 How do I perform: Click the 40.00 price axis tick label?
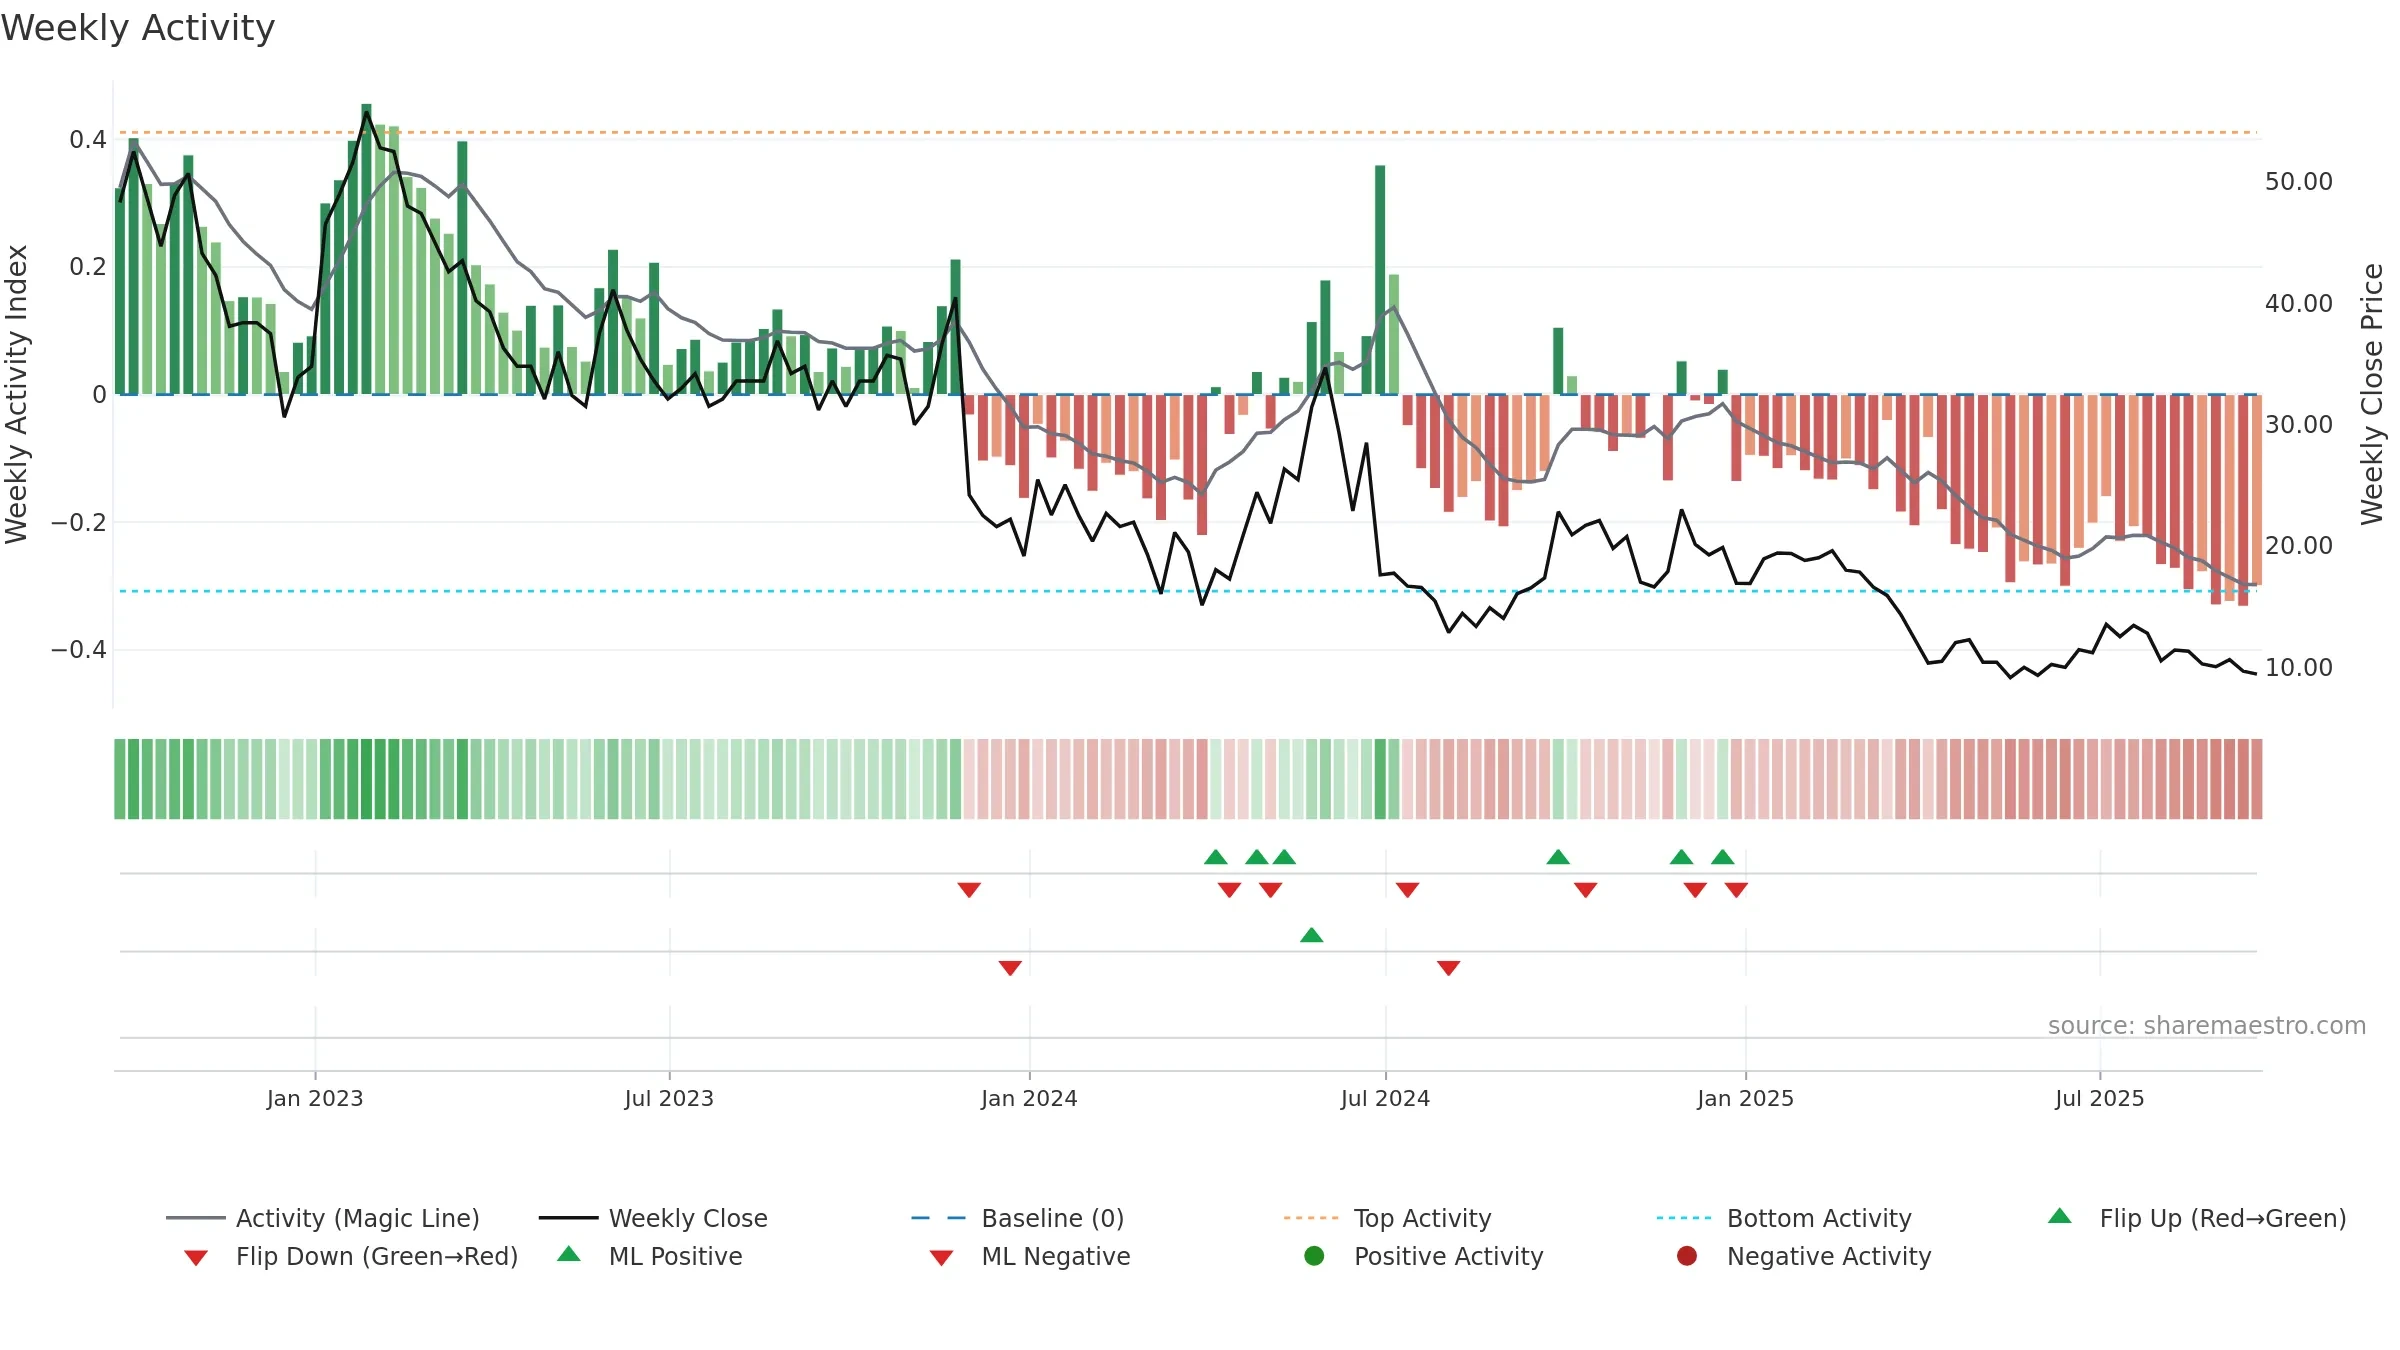click(x=2298, y=303)
